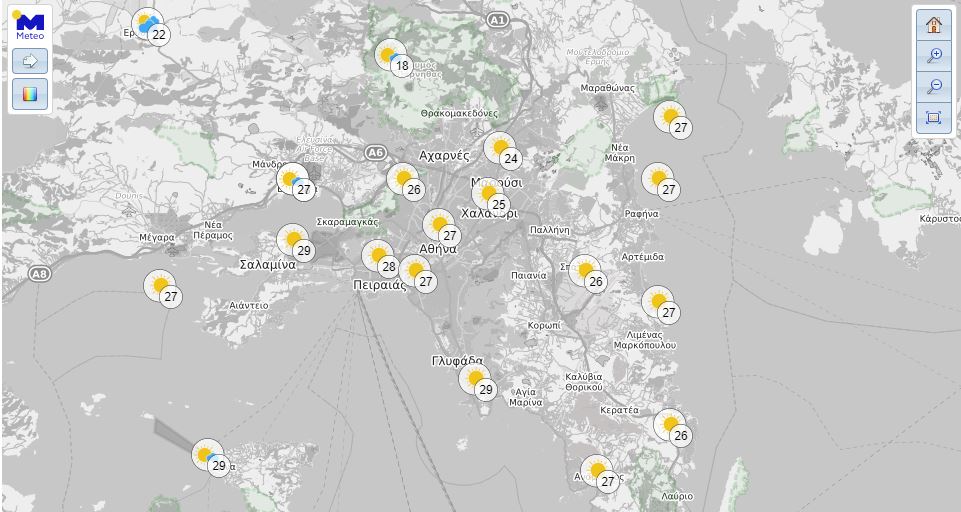This screenshot has height=512, width=961.
Task: Click the full extent frame icon
Action: (x=933, y=118)
